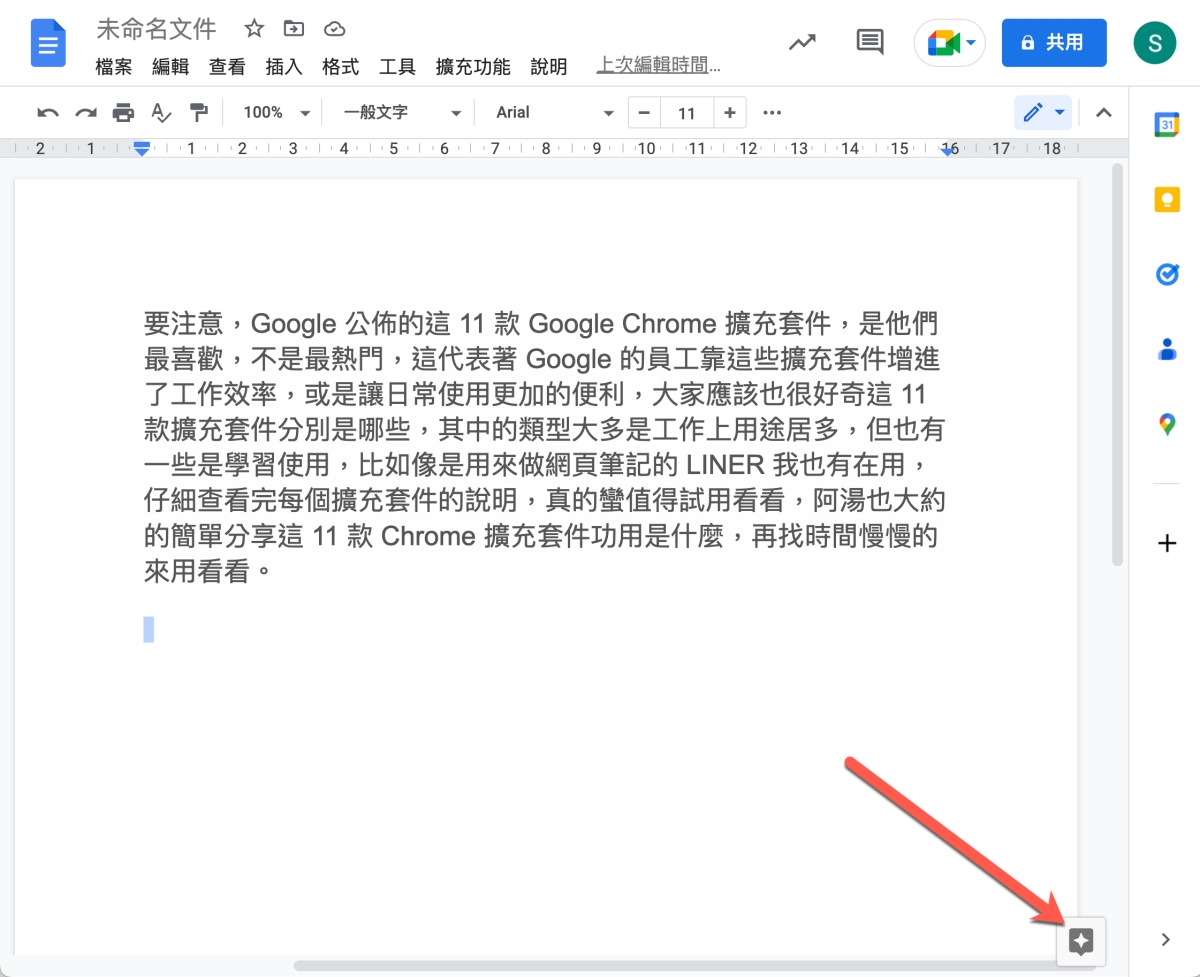Open the 擴充功能 menu
The height and width of the screenshot is (977, 1200).
pyautogui.click(x=472, y=67)
